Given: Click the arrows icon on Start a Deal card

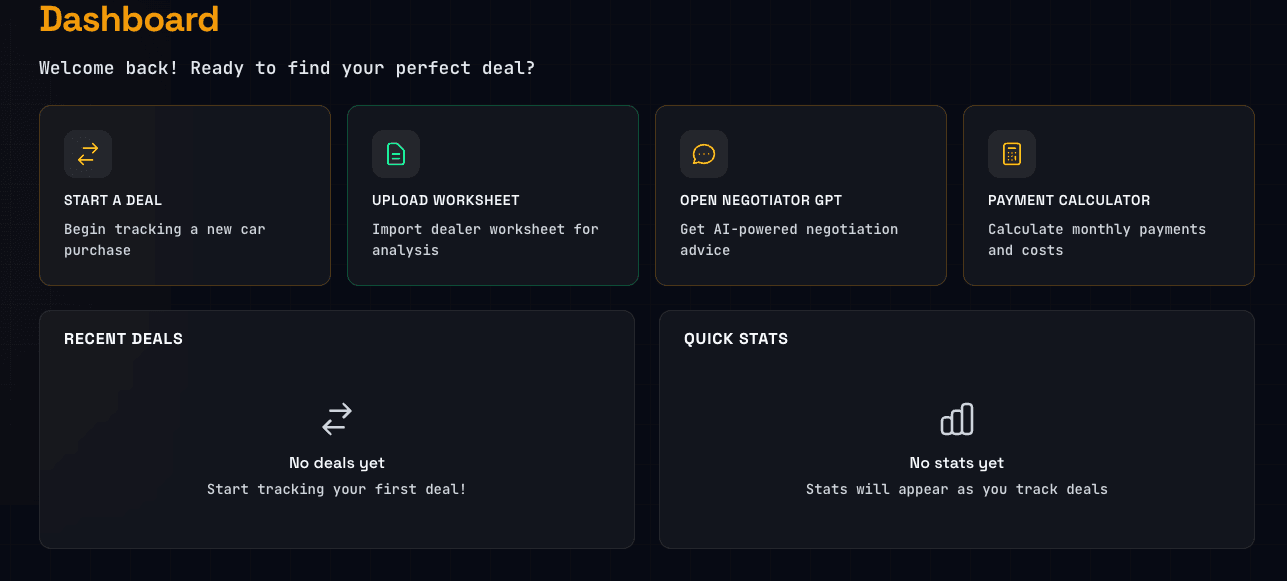Looking at the screenshot, I should (88, 154).
